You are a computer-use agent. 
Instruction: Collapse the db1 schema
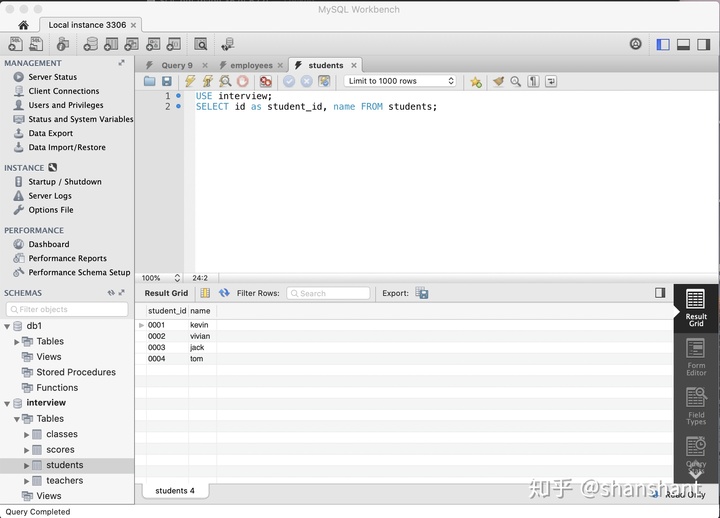pyautogui.click(x=7, y=327)
